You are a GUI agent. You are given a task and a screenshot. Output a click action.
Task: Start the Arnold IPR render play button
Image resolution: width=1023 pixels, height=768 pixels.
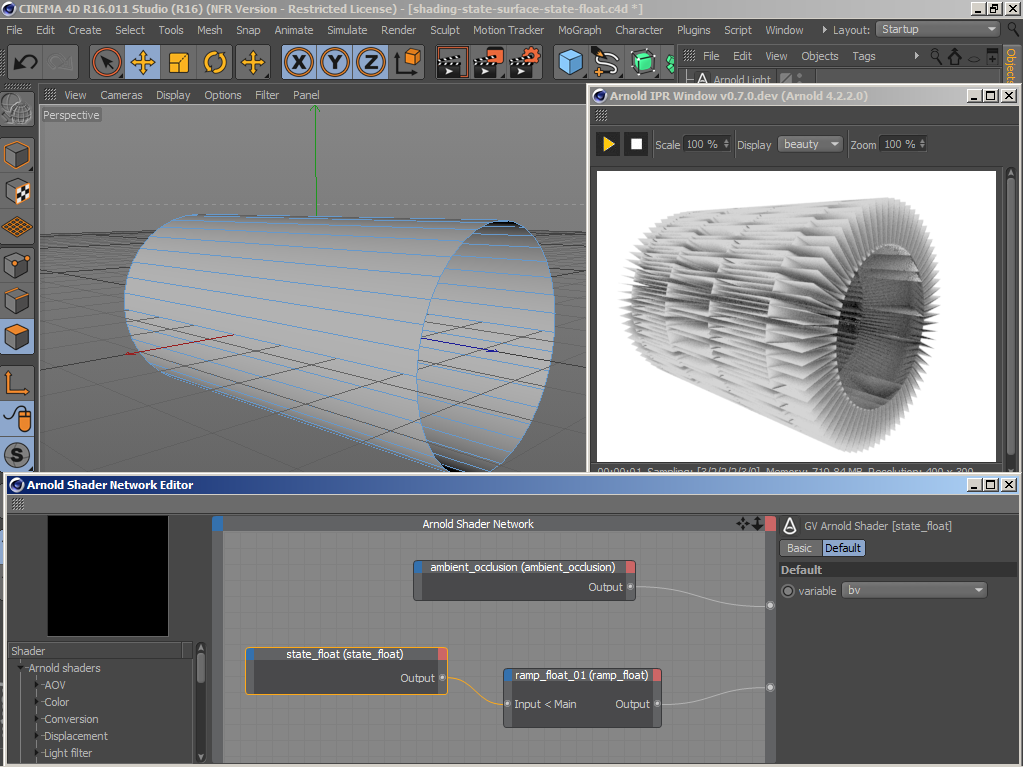tap(609, 144)
